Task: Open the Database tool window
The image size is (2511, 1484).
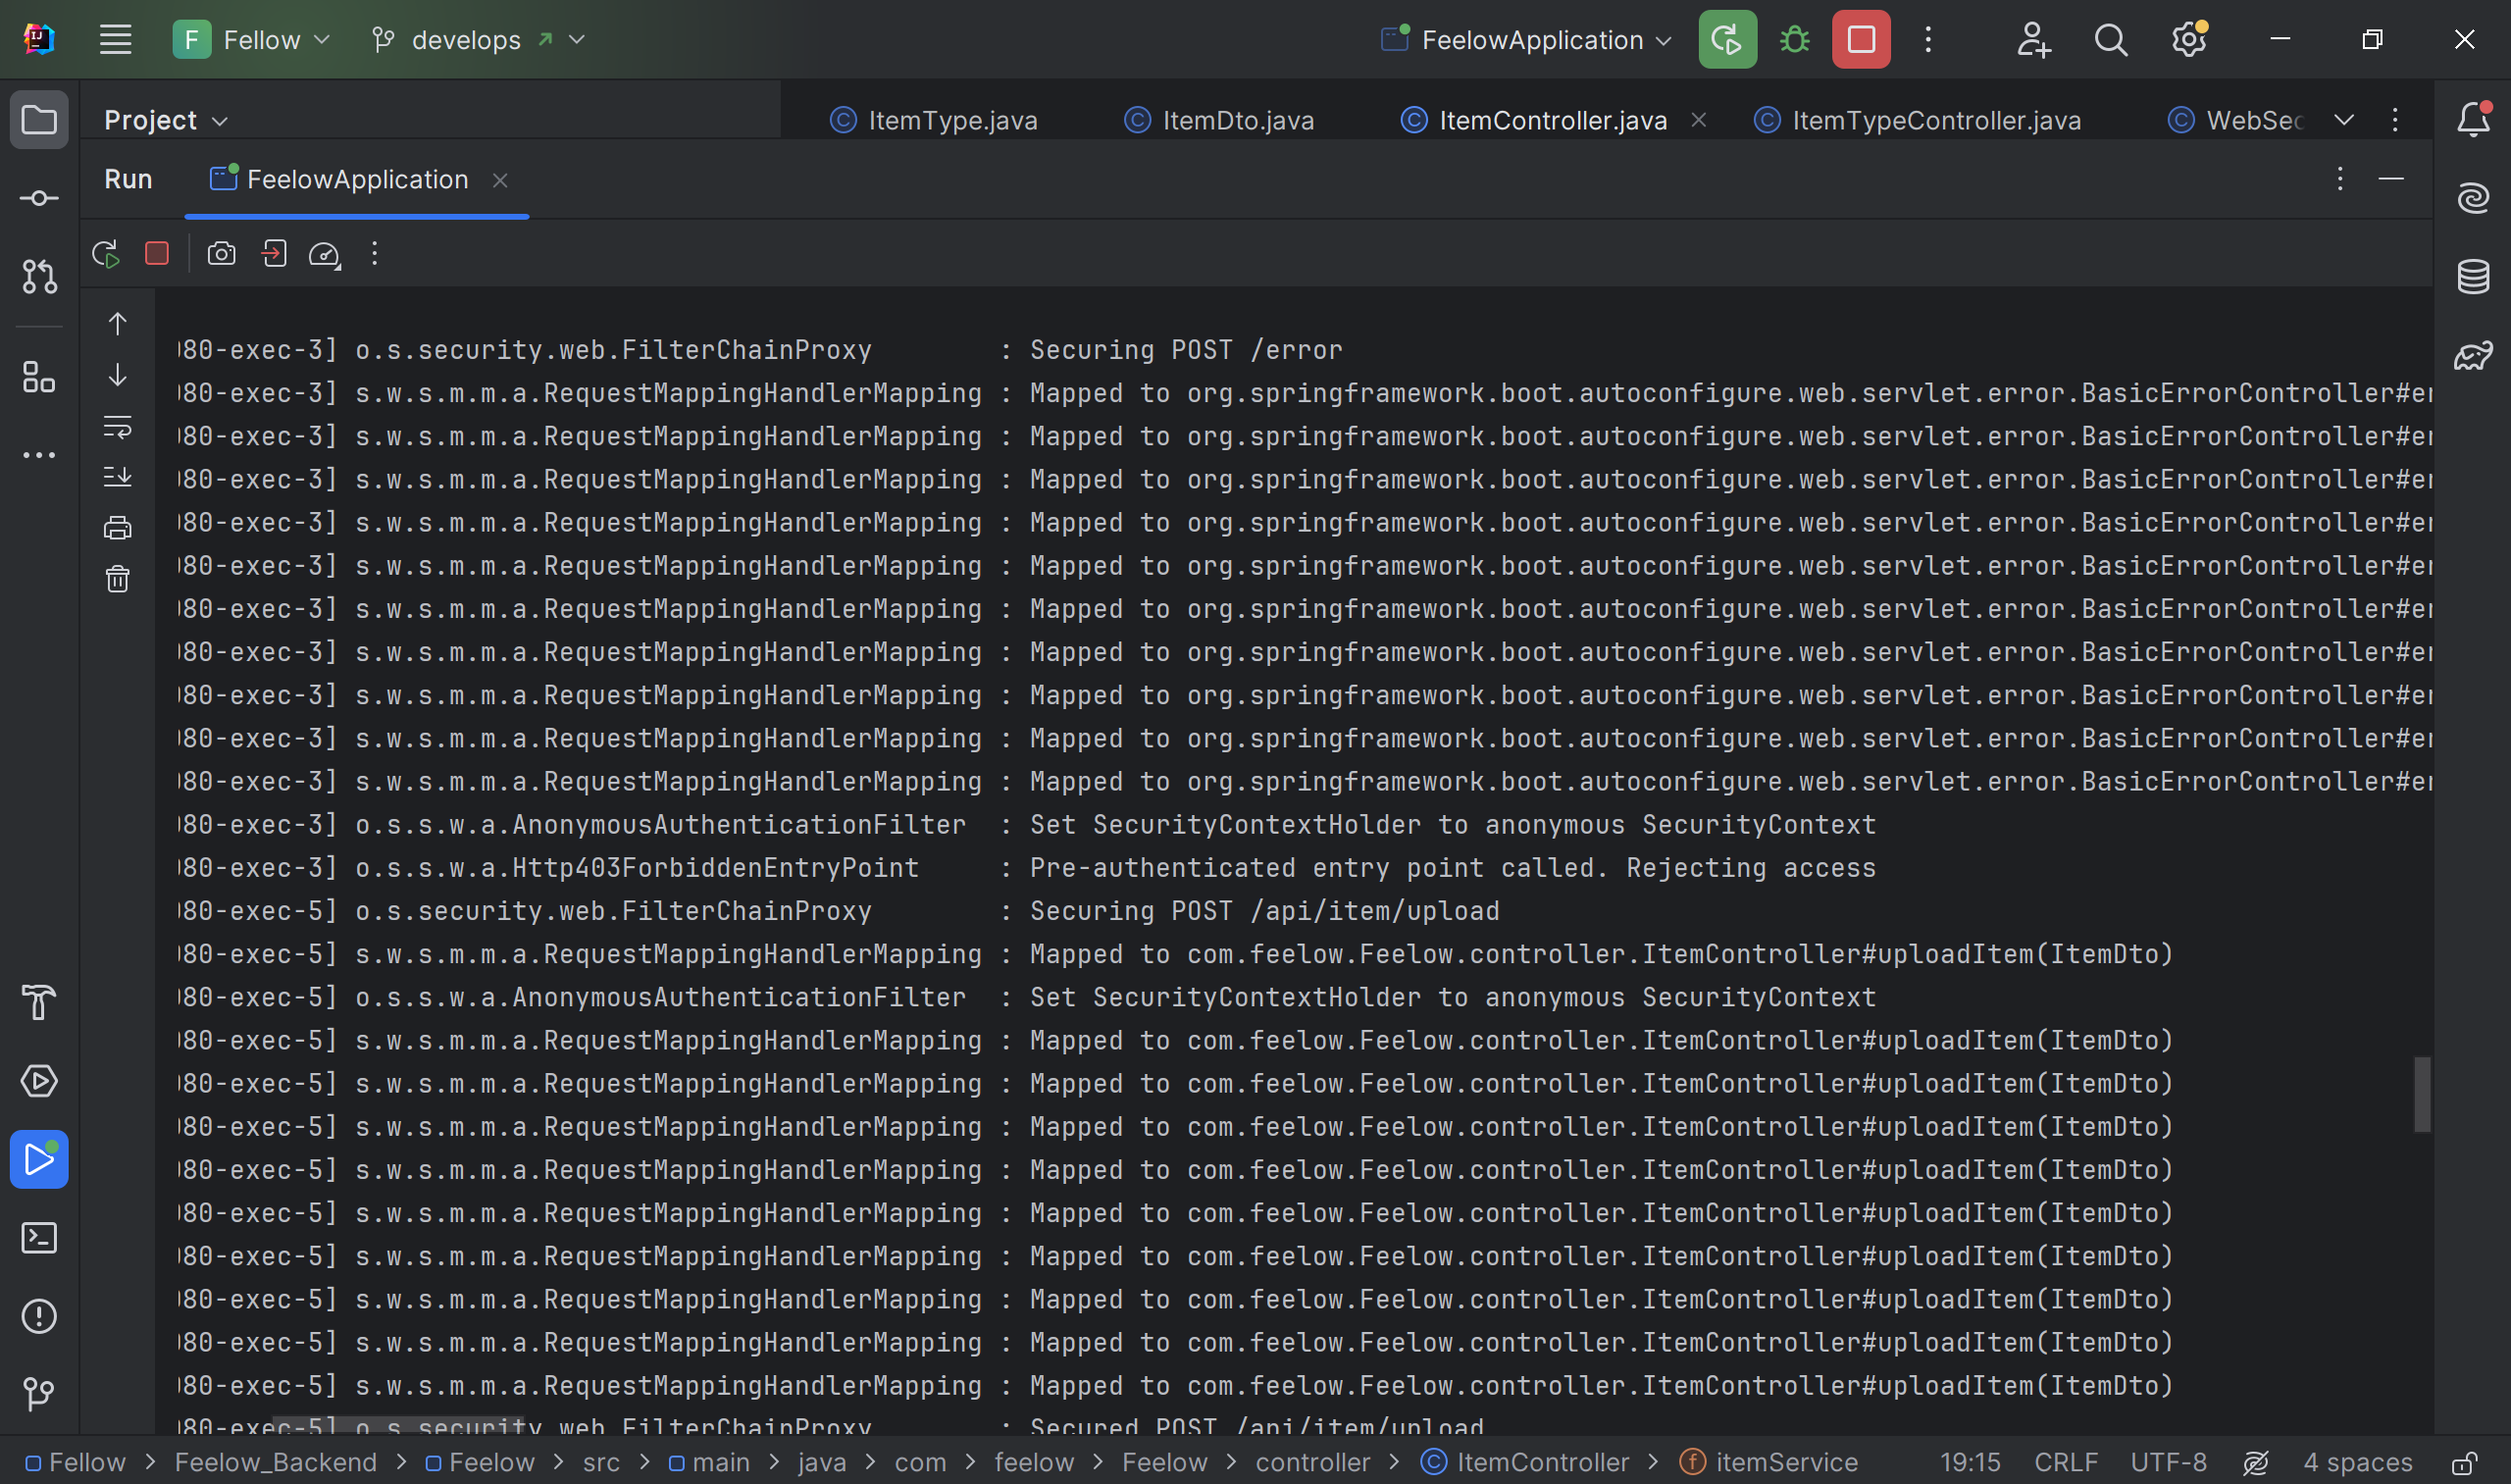Action: 2473,277
